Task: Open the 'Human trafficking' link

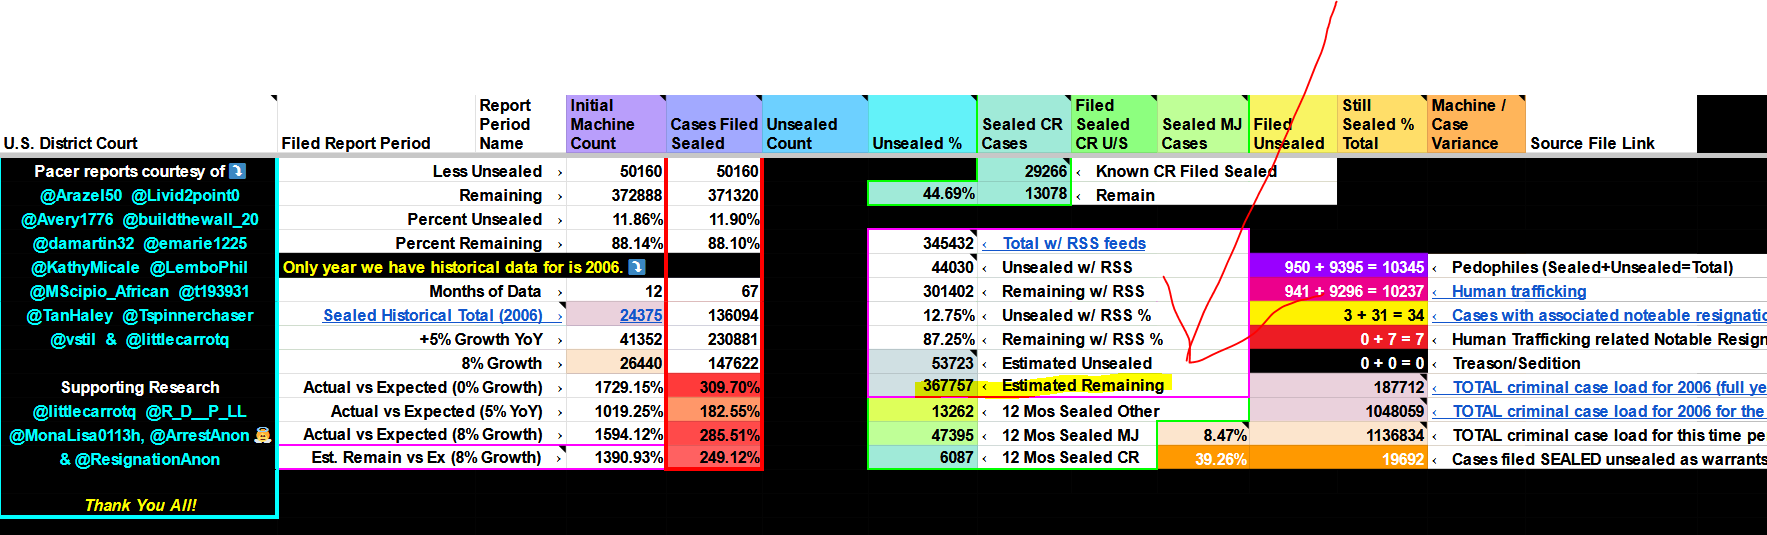Action: click(1519, 291)
